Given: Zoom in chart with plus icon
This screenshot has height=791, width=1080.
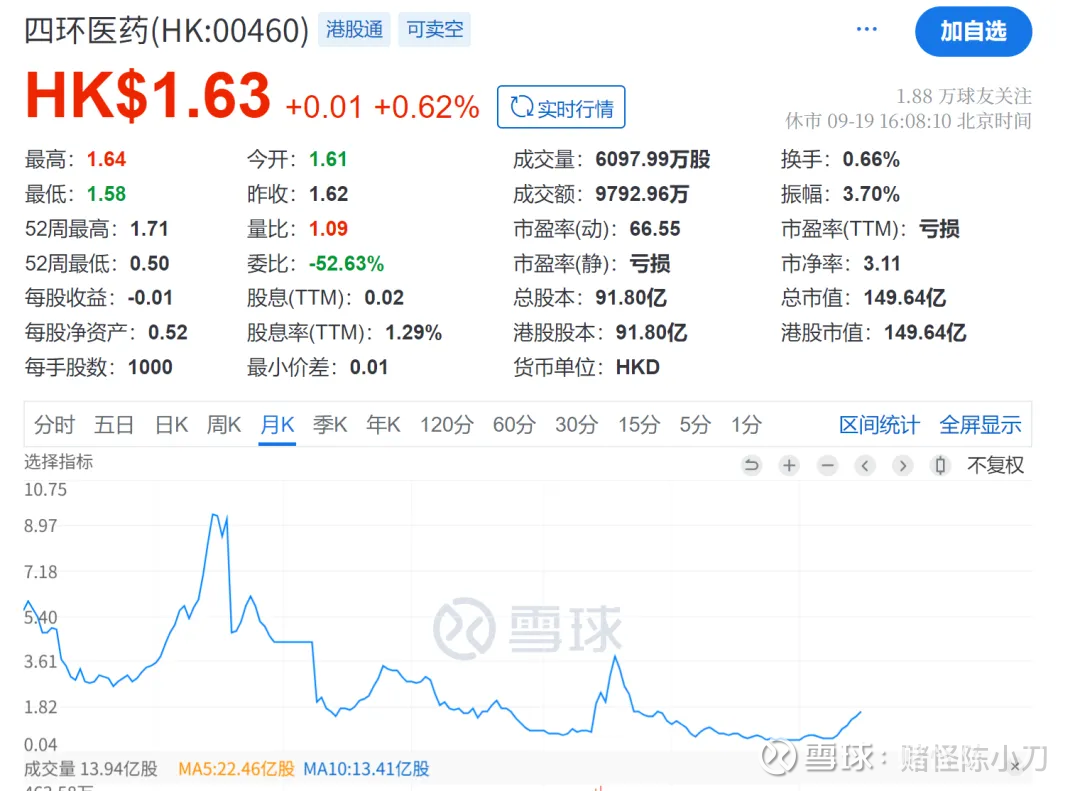Looking at the screenshot, I should [789, 466].
